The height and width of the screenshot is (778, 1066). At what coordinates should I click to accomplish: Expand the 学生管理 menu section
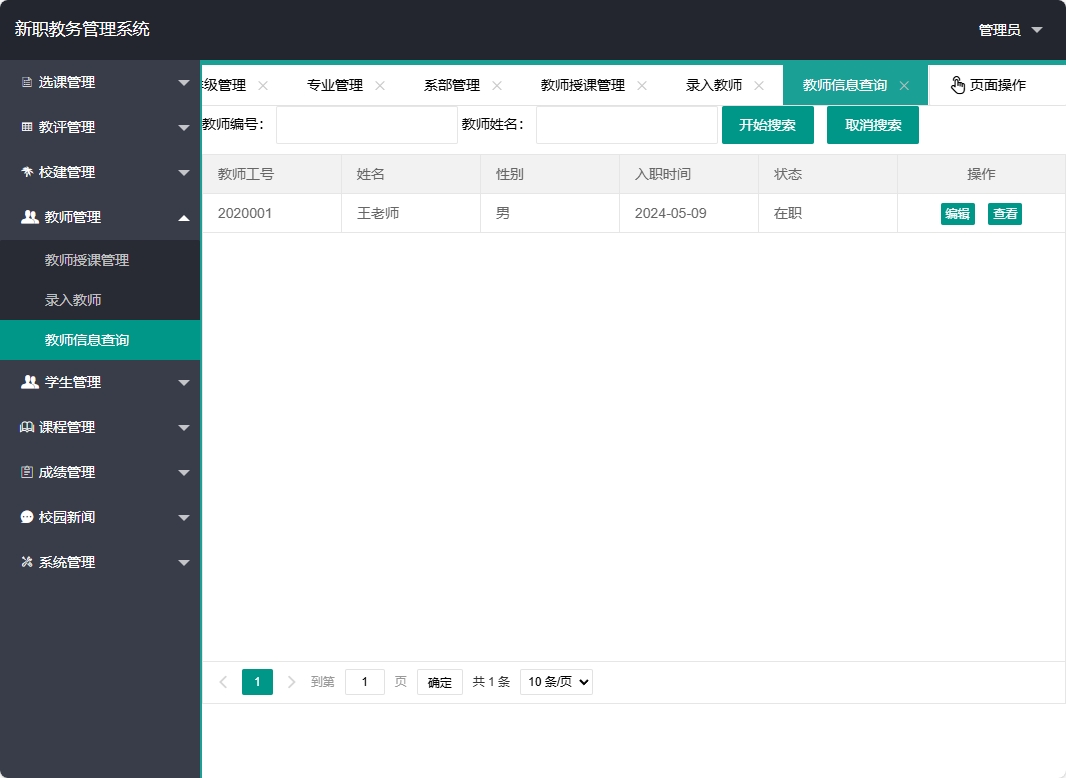pyautogui.click(x=100, y=382)
